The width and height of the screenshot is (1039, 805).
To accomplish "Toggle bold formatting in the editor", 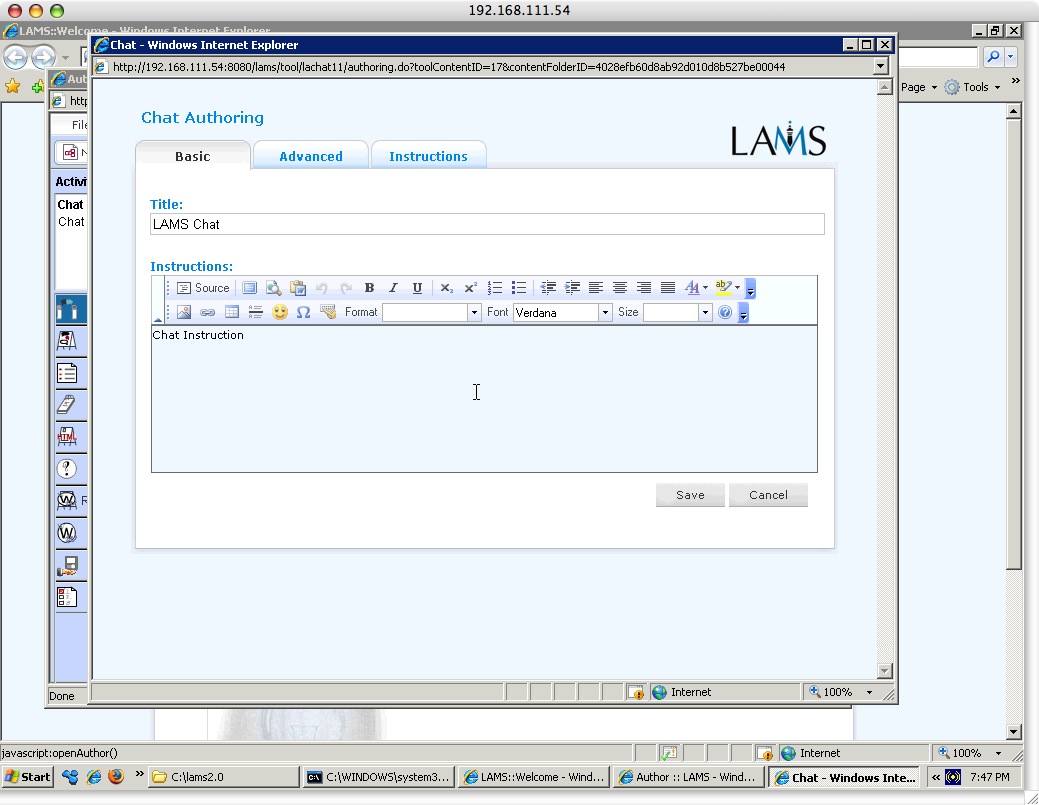I will (369, 288).
